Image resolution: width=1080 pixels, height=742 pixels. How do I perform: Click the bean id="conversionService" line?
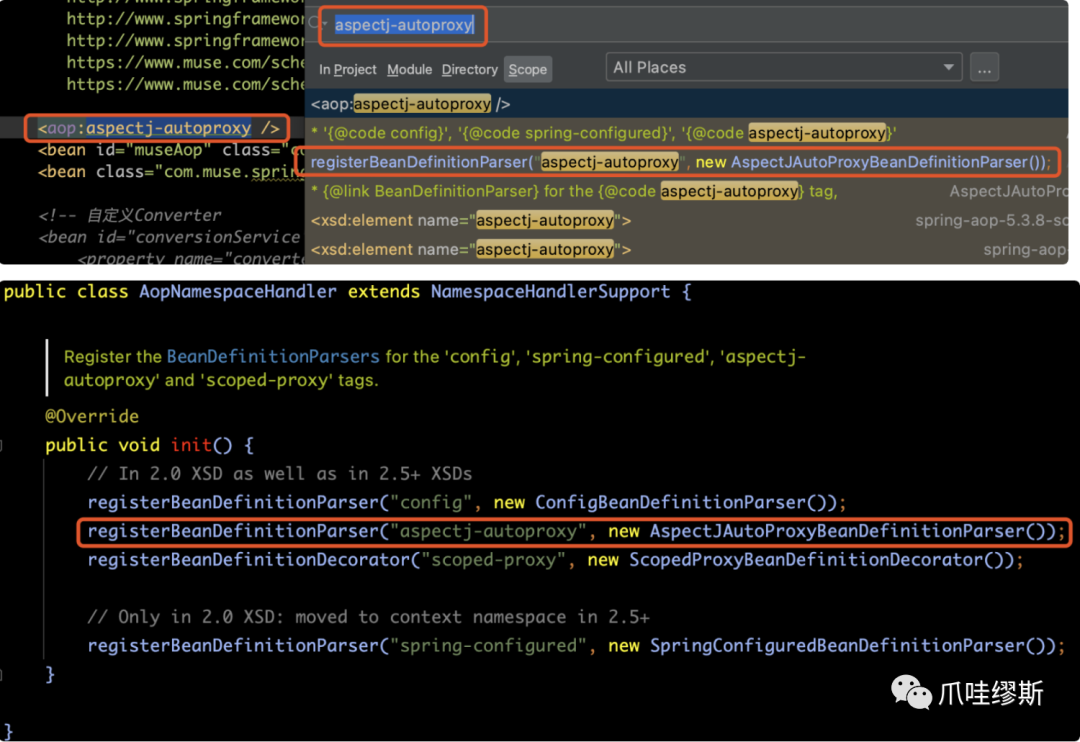point(169,238)
